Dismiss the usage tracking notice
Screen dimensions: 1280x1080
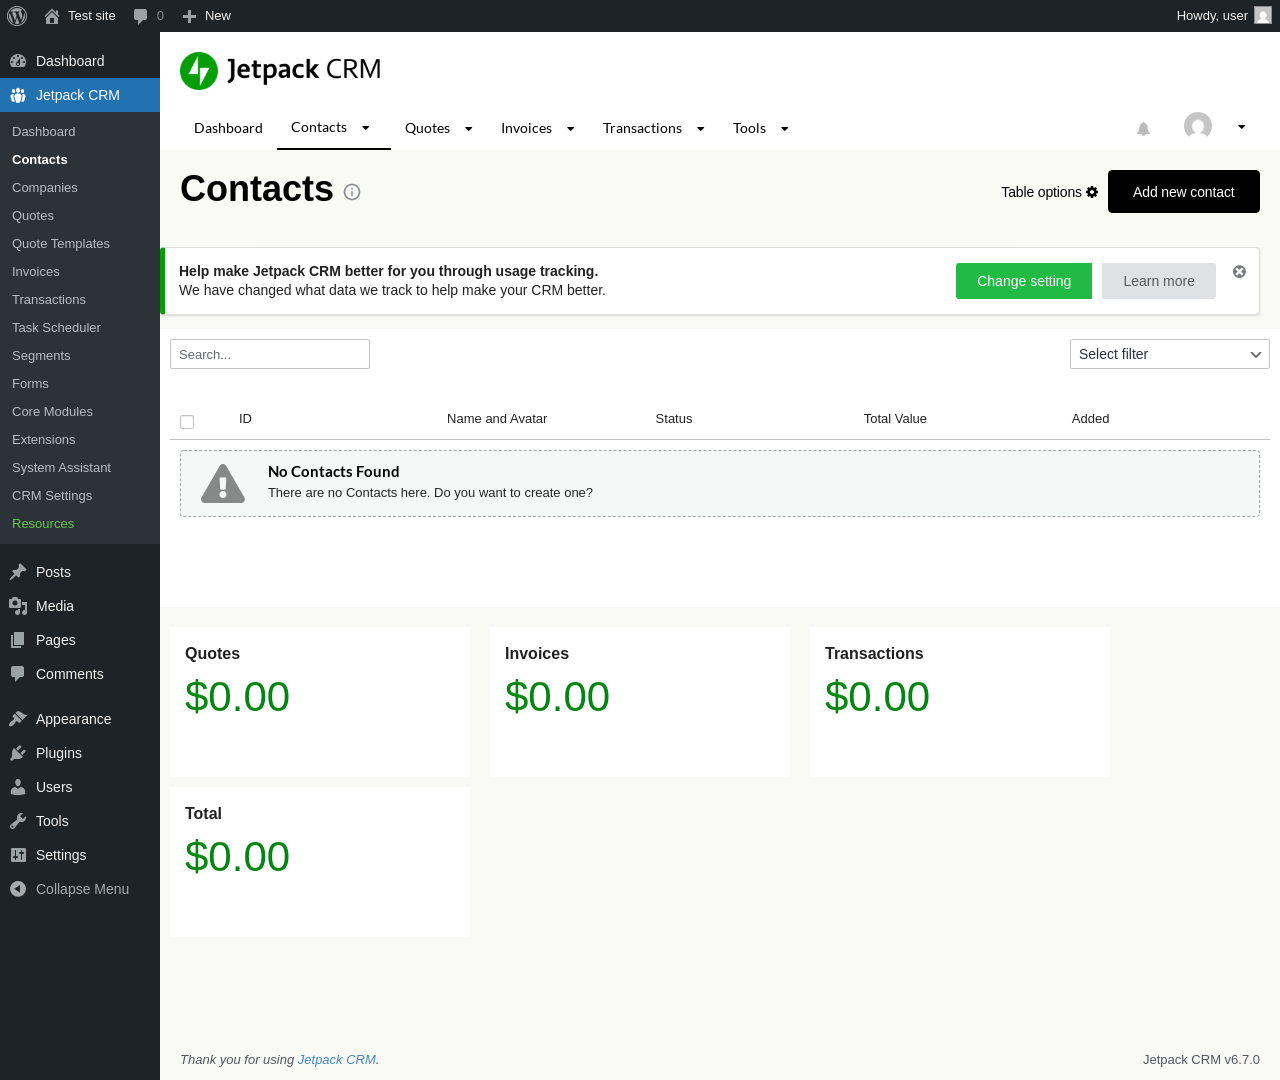click(1239, 272)
